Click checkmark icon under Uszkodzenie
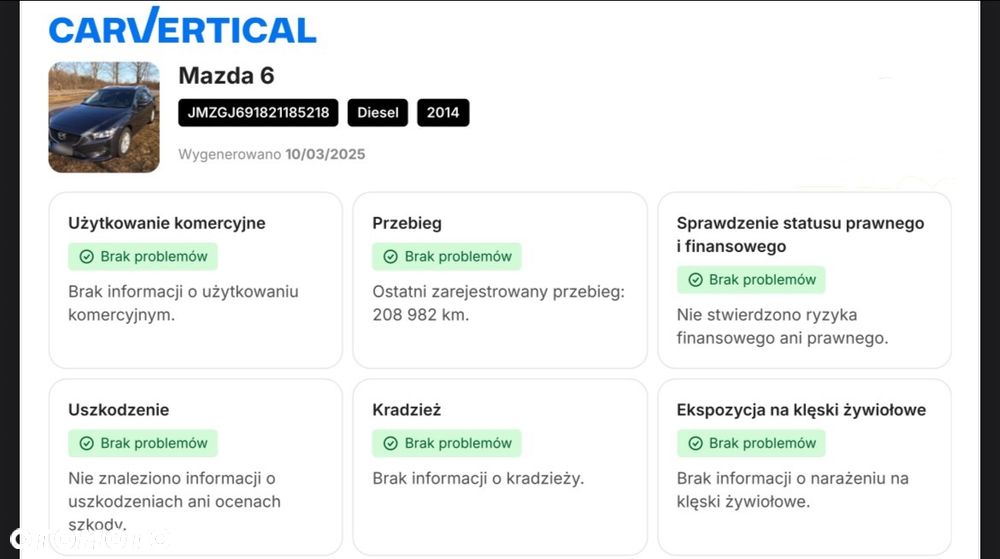 click(86, 443)
